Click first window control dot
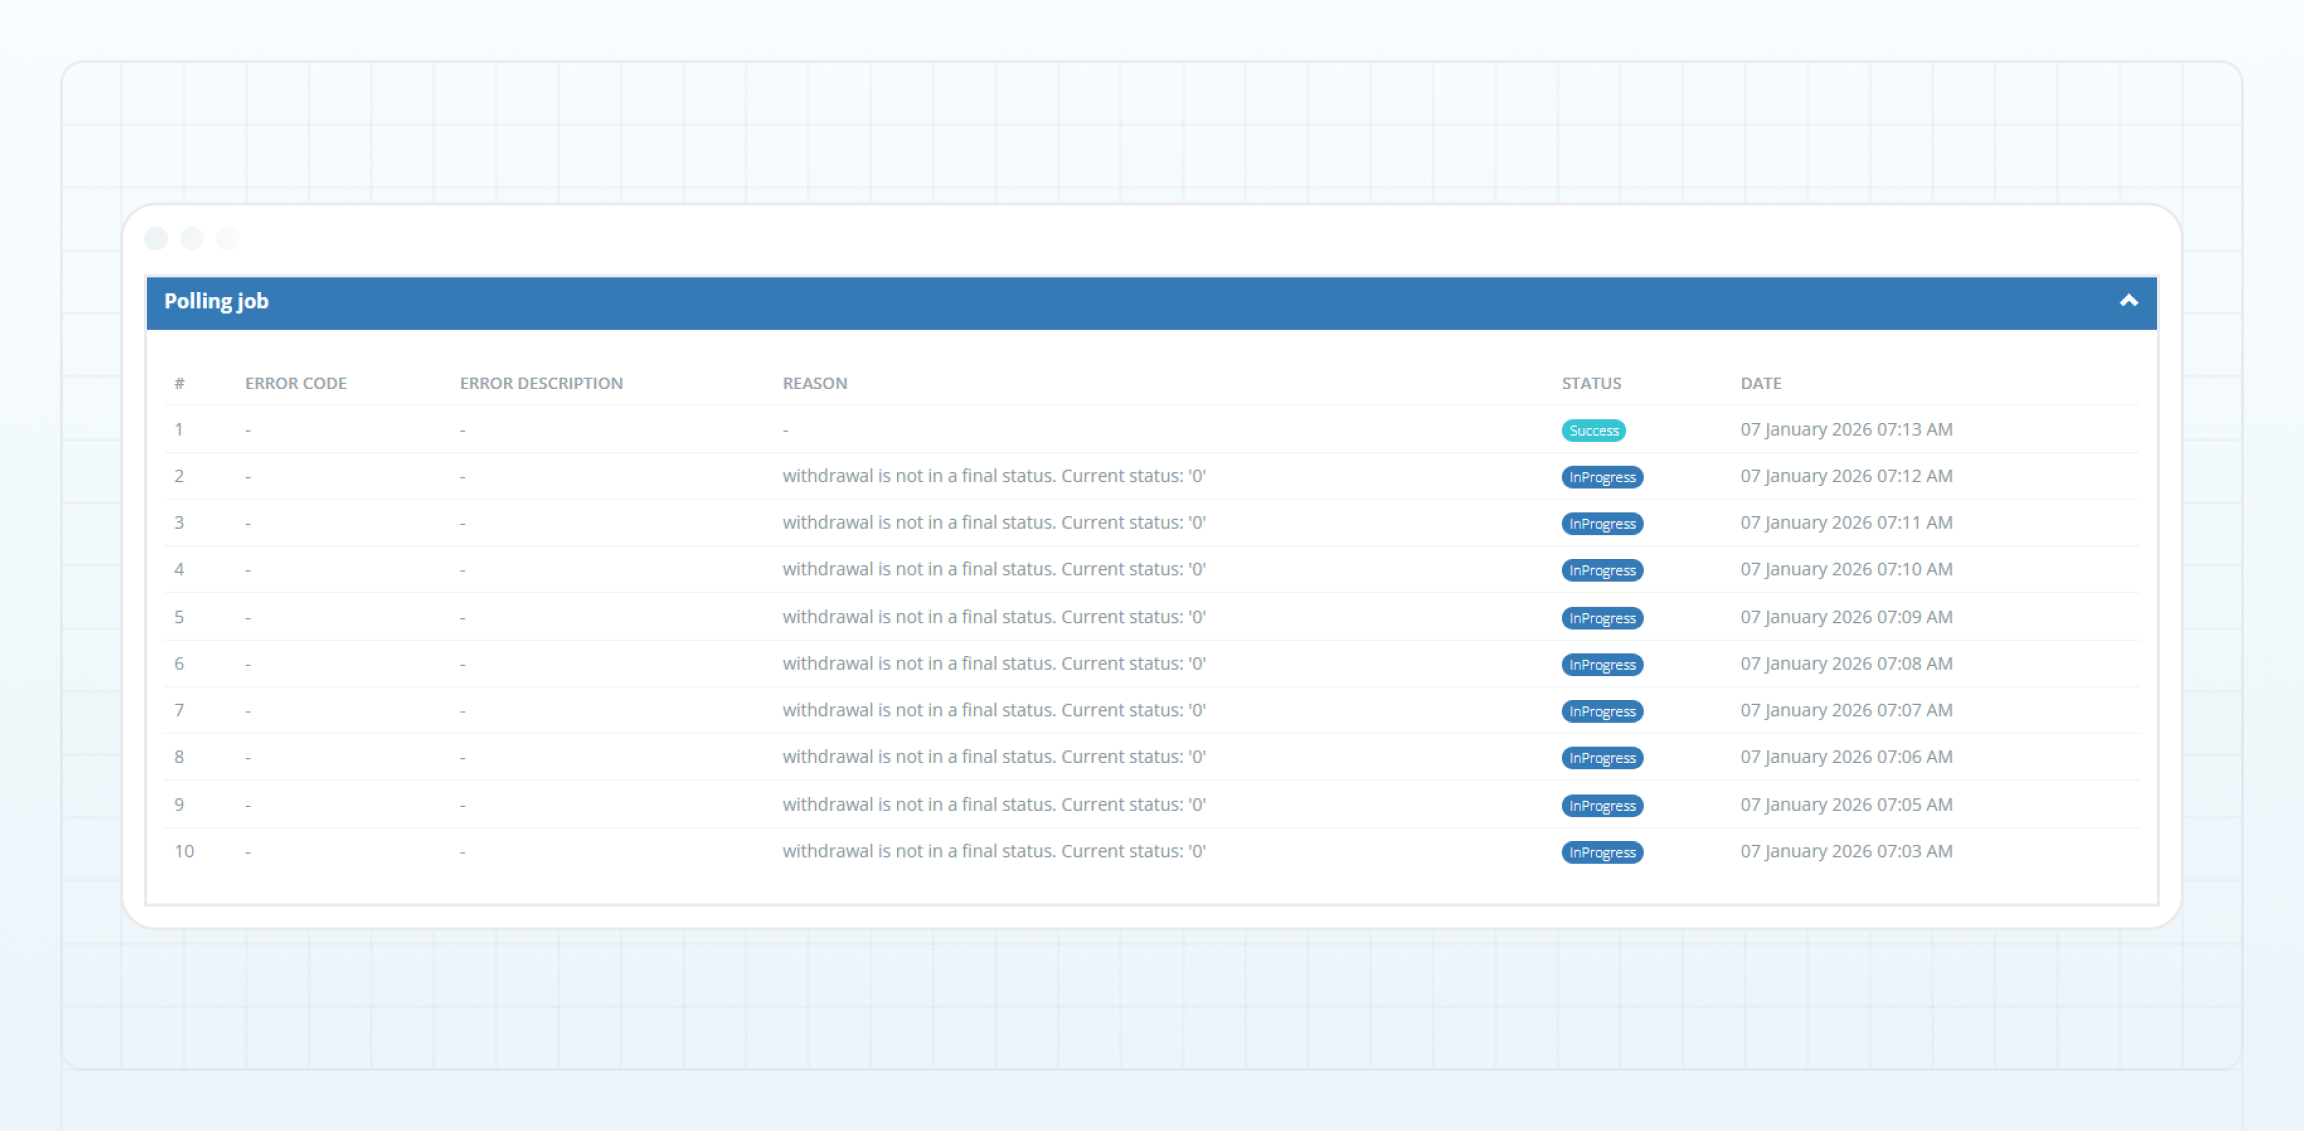Viewport: 2304px width, 1131px height. click(x=156, y=238)
